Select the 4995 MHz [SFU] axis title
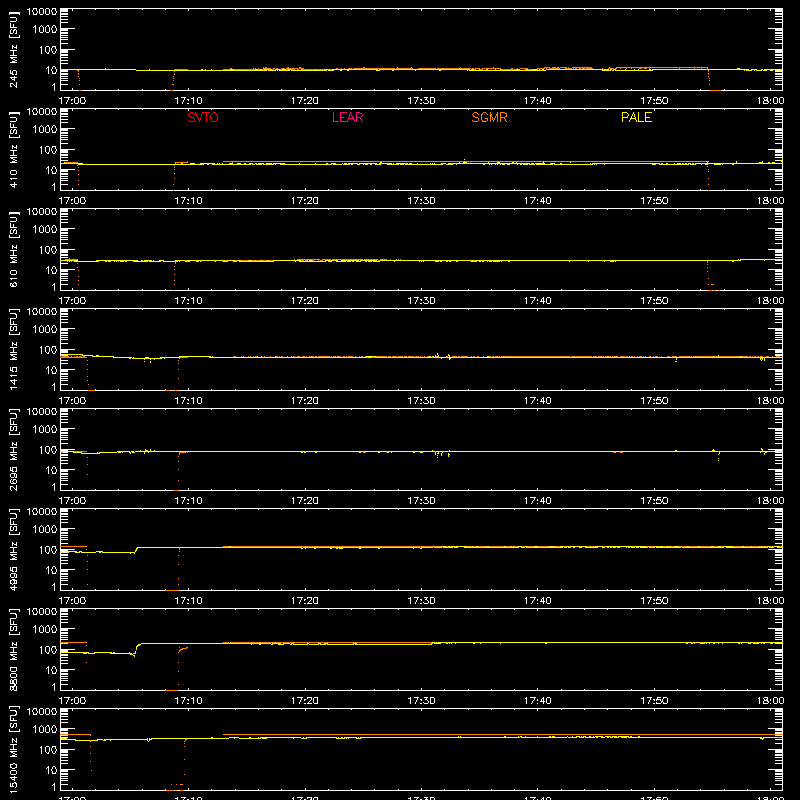This screenshot has height=800, width=800. click(x=13, y=550)
